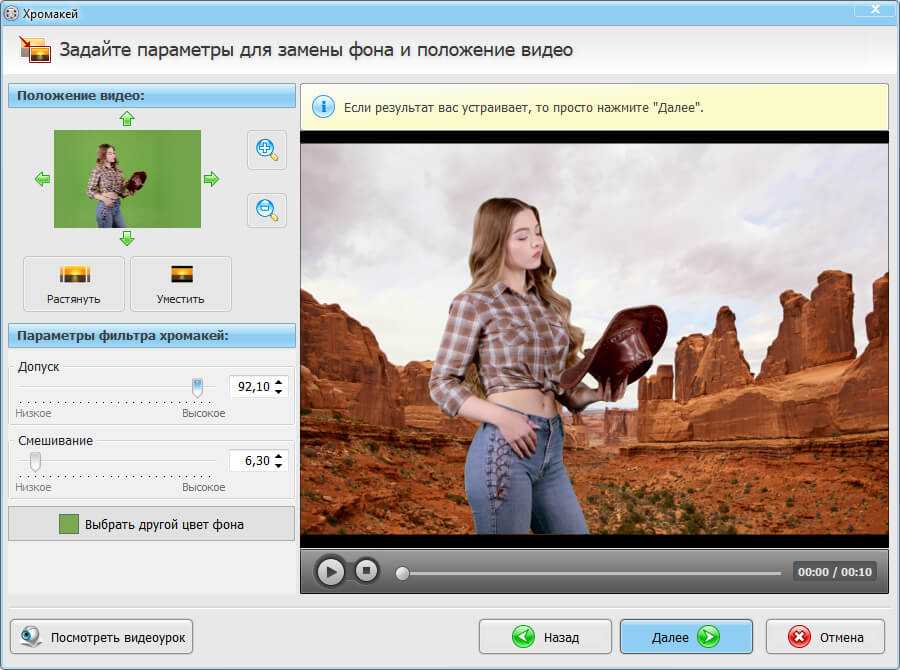Click the zoom in magnifier icon
This screenshot has width=900, height=670.
click(266, 150)
